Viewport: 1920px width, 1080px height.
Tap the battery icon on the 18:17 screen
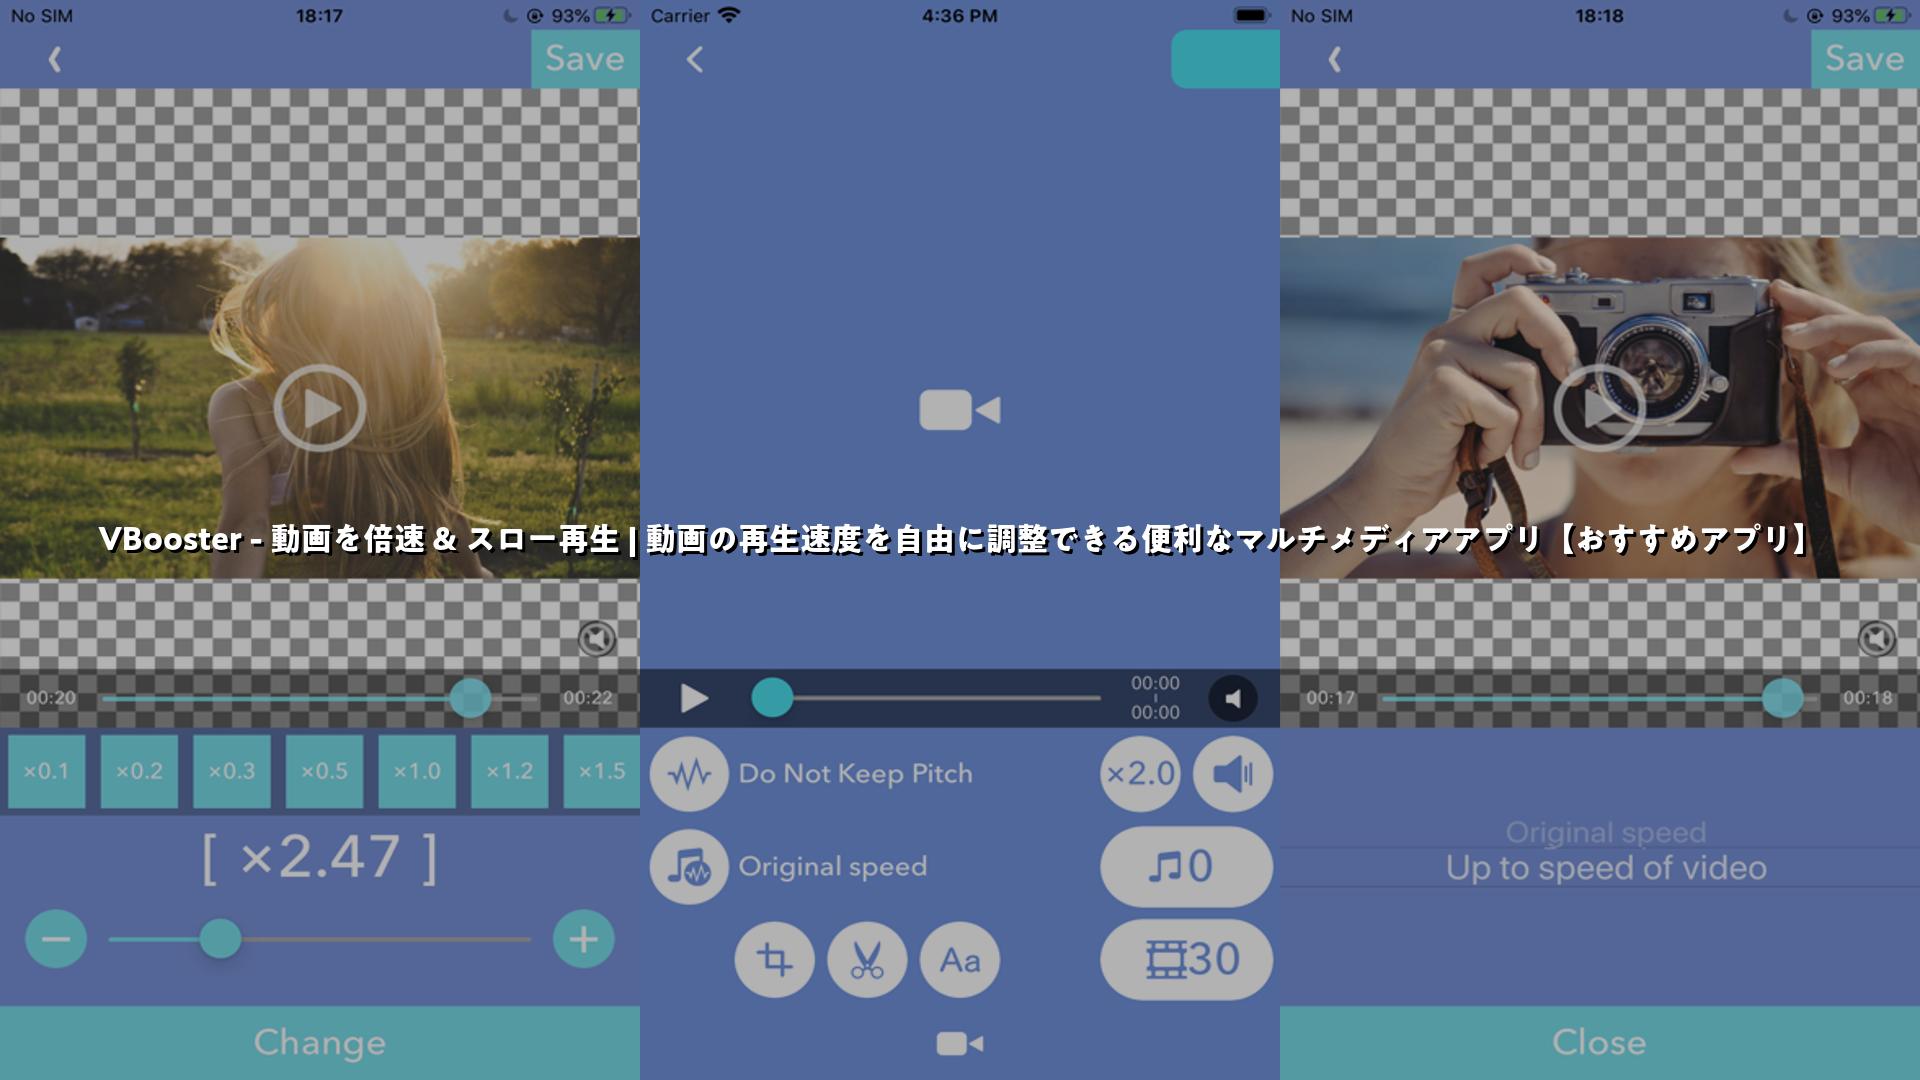pyautogui.click(x=610, y=16)
